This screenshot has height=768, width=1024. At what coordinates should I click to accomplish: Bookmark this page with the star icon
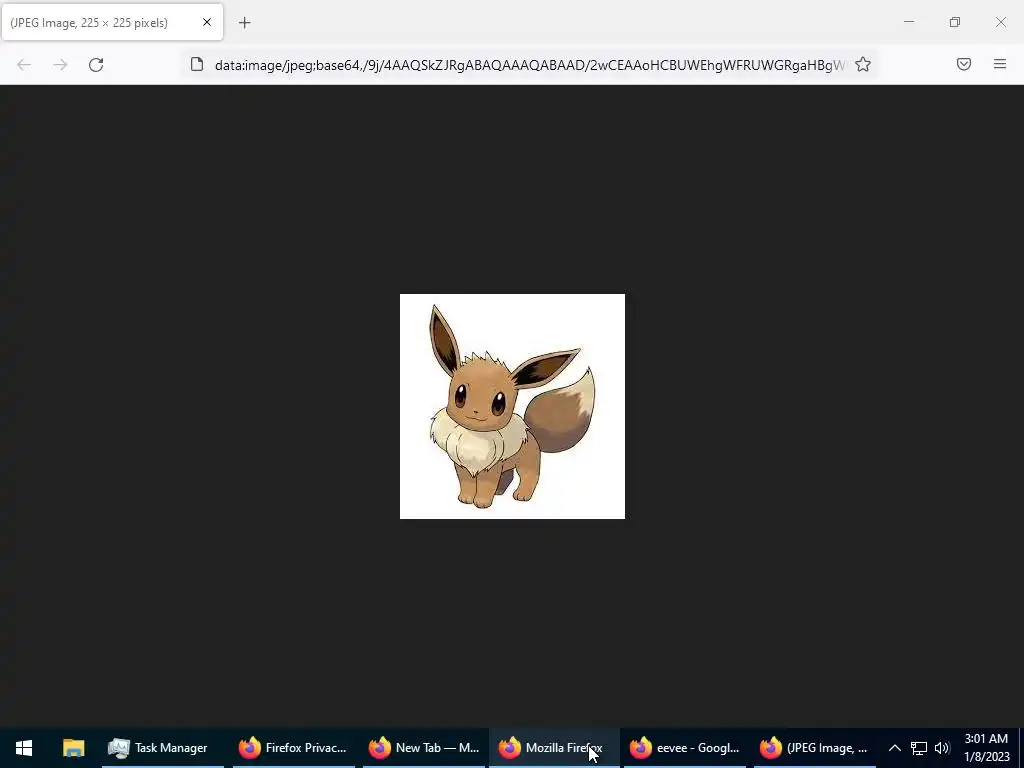863,64
